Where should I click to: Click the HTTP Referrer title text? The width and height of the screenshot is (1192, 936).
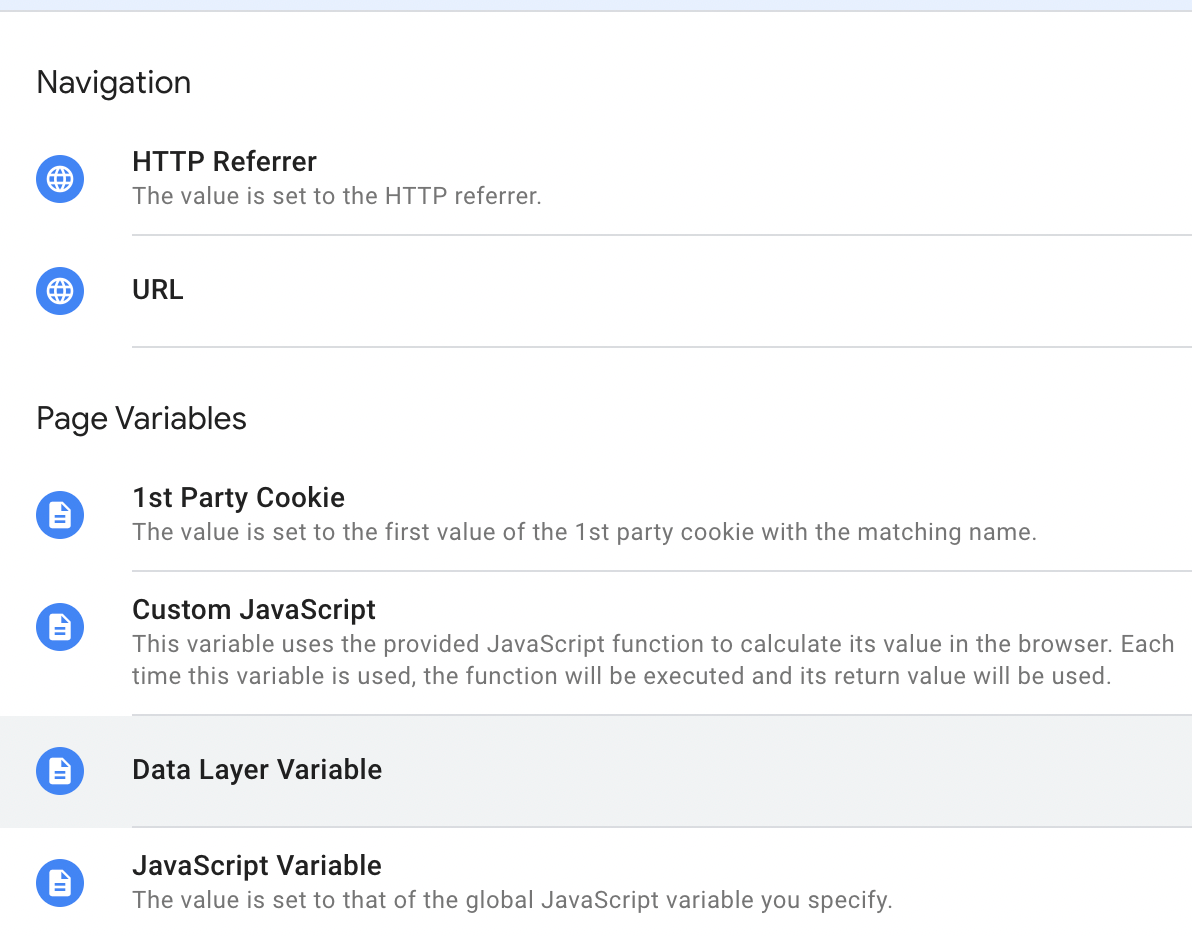point(224,161)
